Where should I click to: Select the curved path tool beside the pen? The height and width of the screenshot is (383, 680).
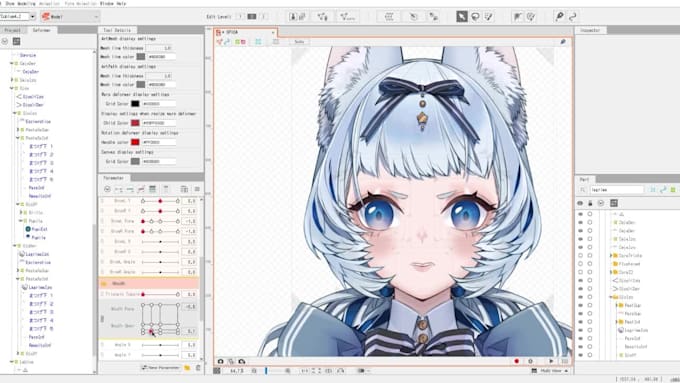[573, 16]
